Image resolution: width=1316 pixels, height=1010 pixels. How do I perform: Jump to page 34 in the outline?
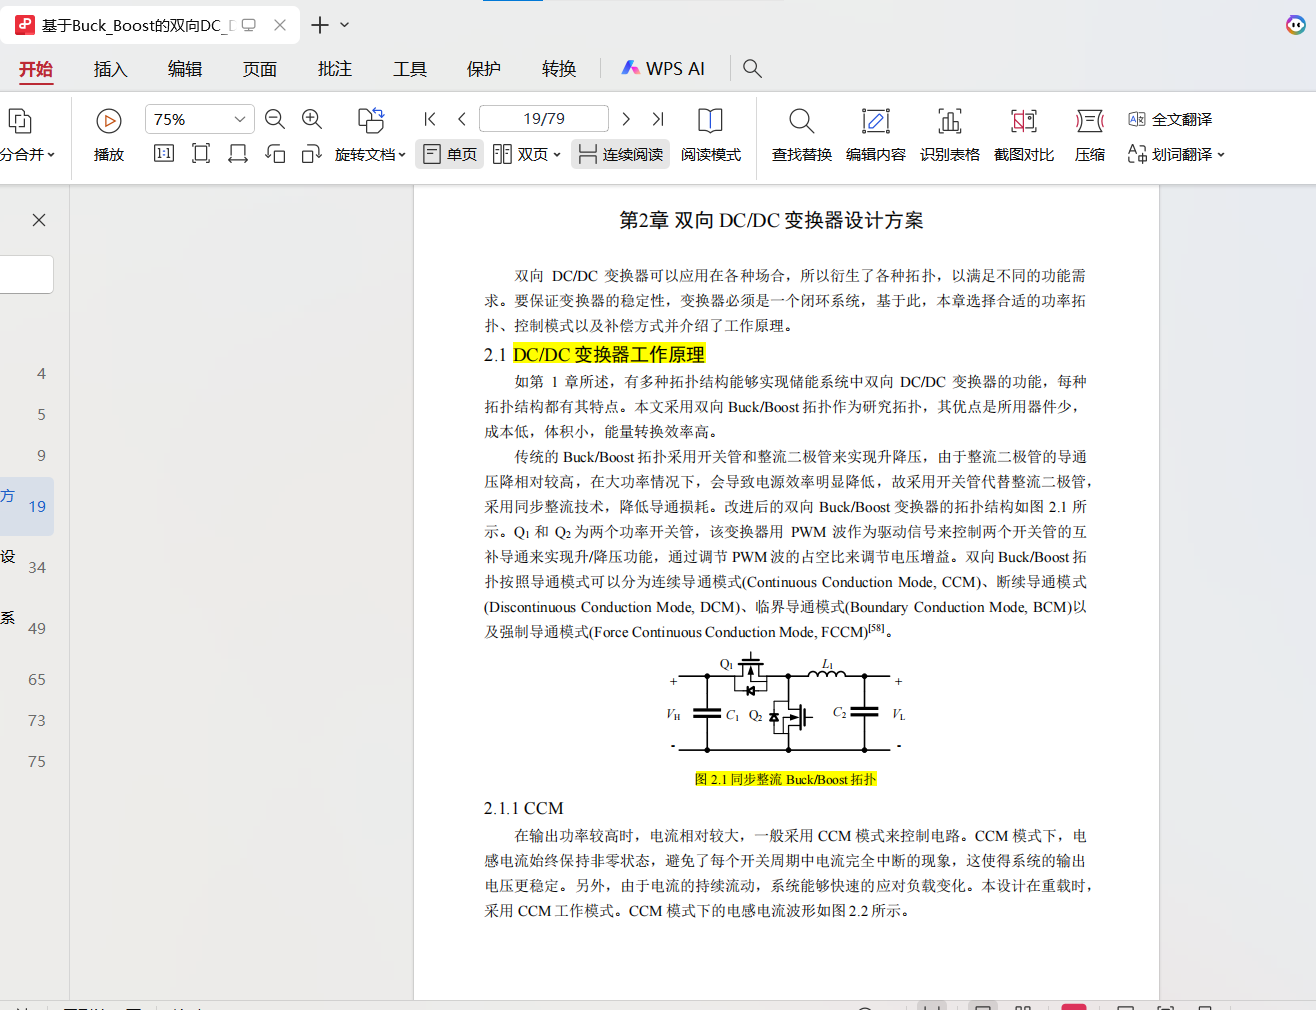point(37,568)
